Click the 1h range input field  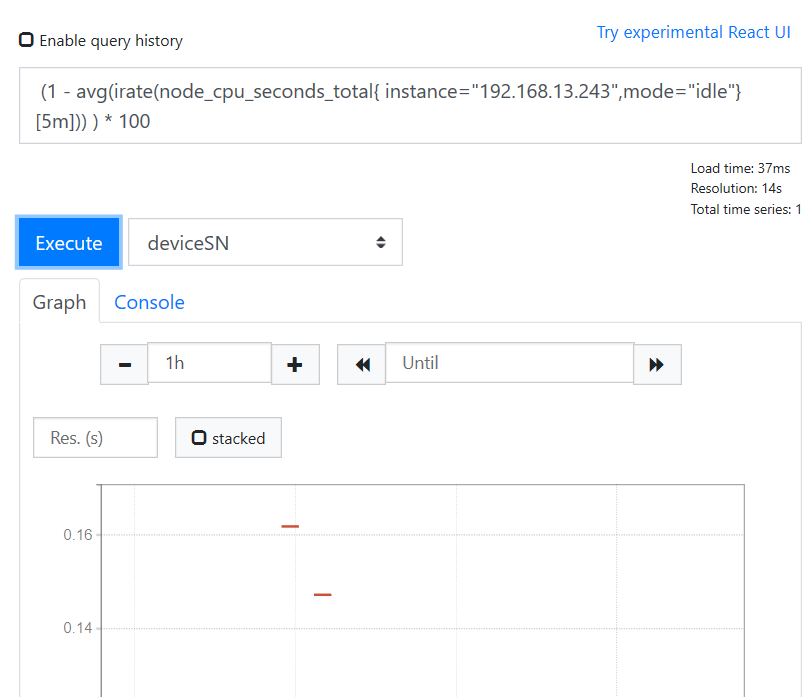[209, 363]
